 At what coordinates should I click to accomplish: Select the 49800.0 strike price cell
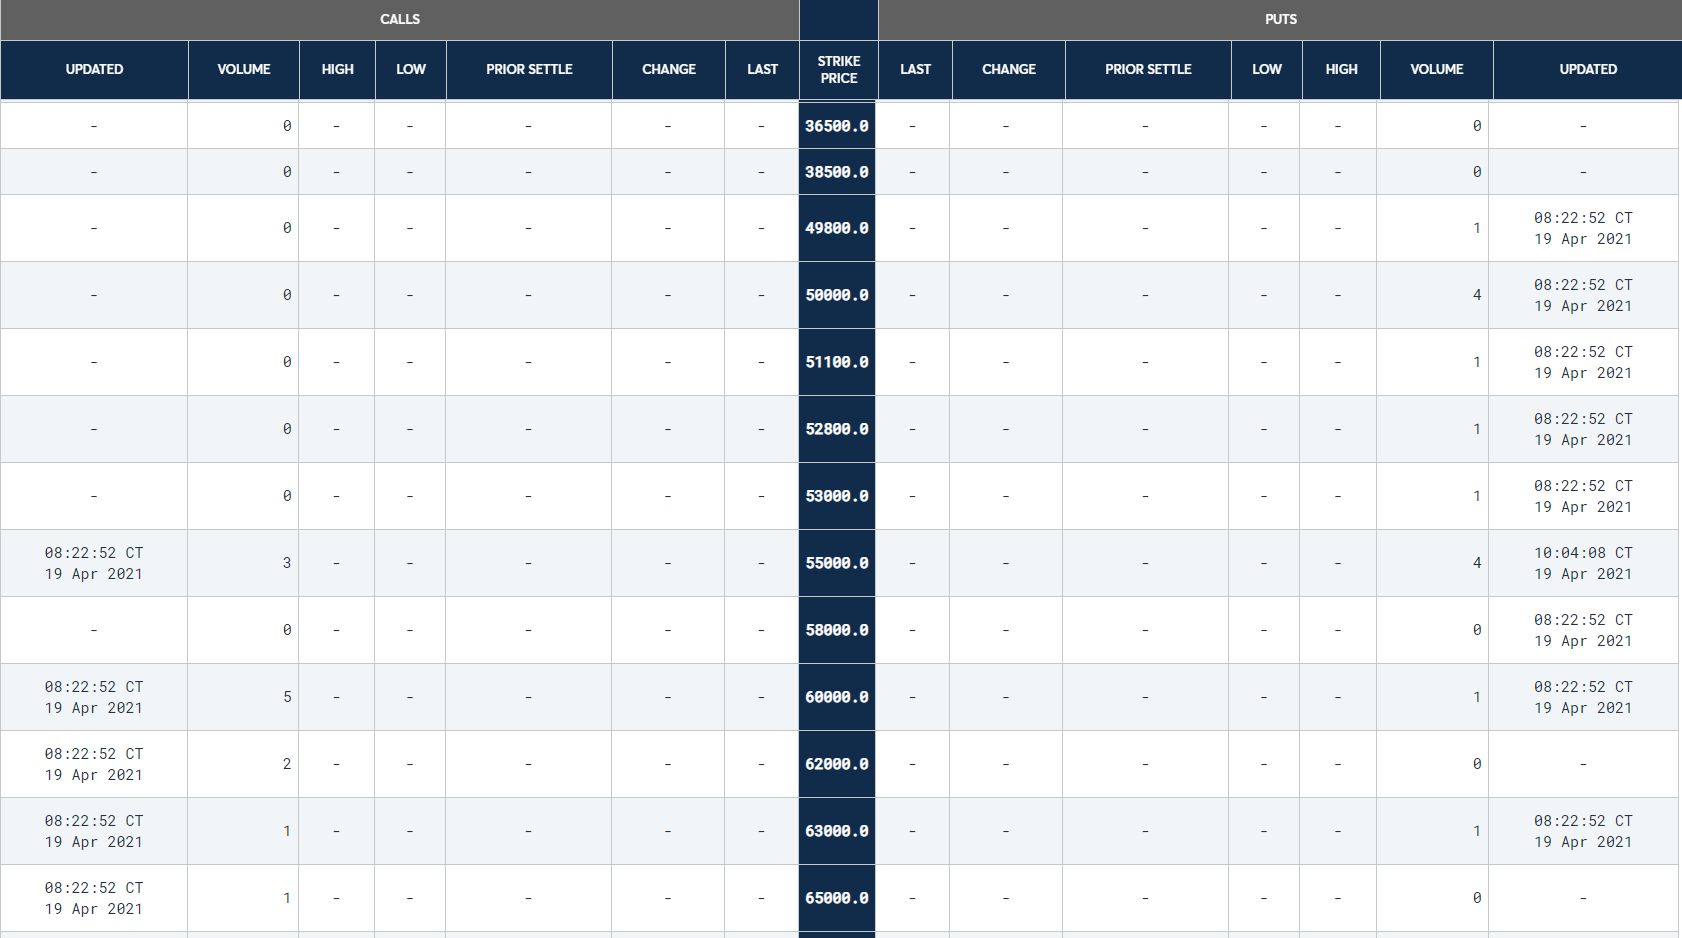[837, 228]
